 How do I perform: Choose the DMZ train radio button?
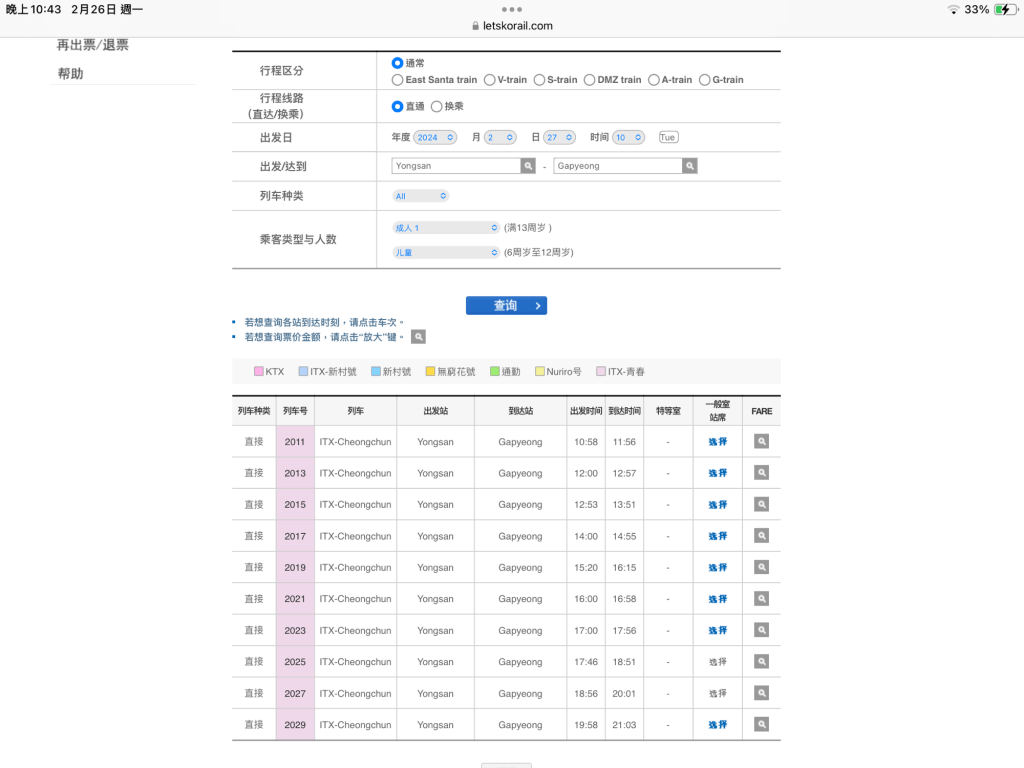click(590, 80)
